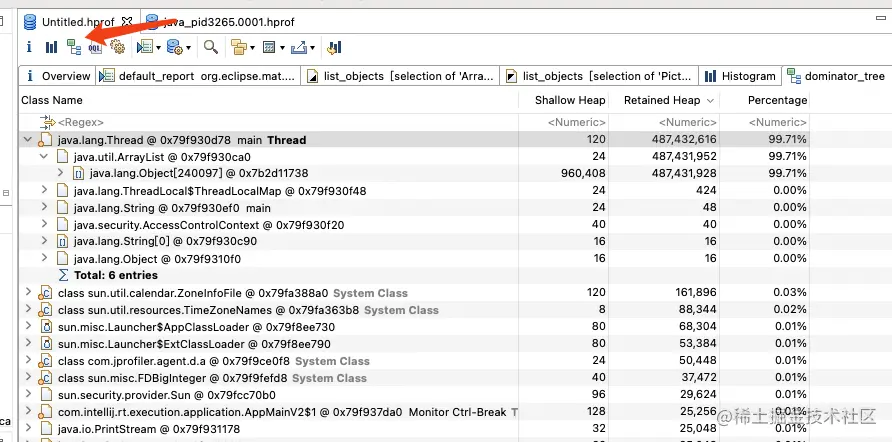Collapse the java.util.ArrayList node
This screenshot has width=892, height=442.
click(44, 156)
